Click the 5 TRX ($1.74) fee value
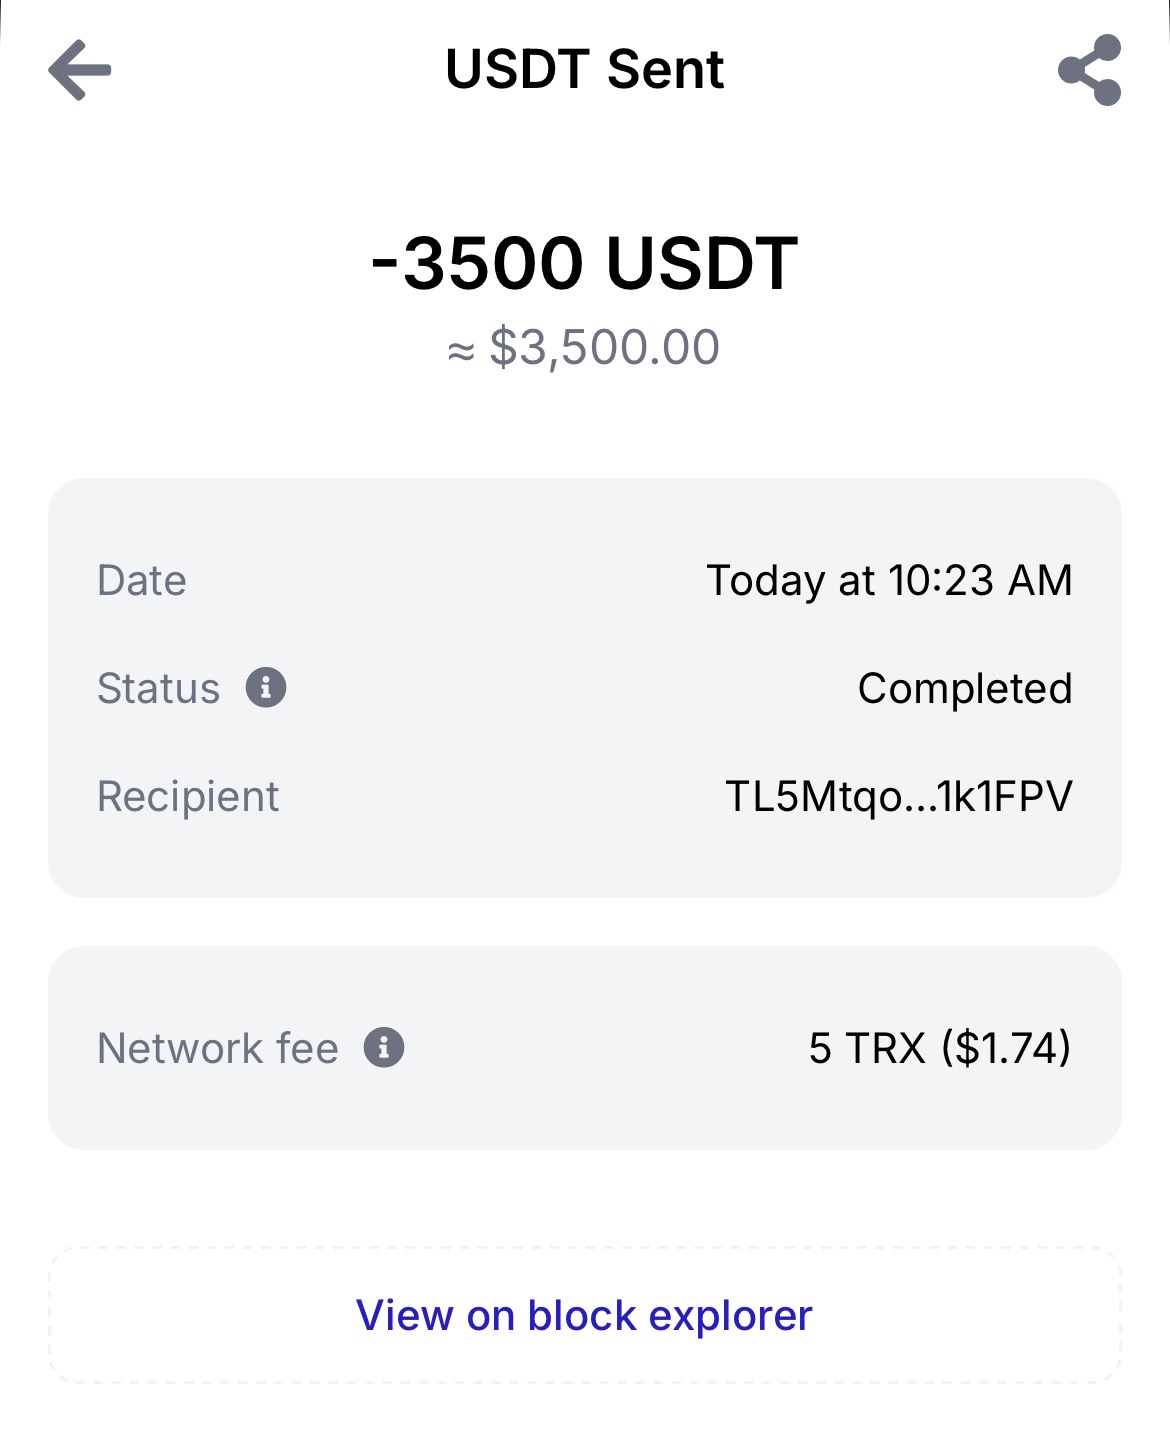 click(x=939, y=1049)
